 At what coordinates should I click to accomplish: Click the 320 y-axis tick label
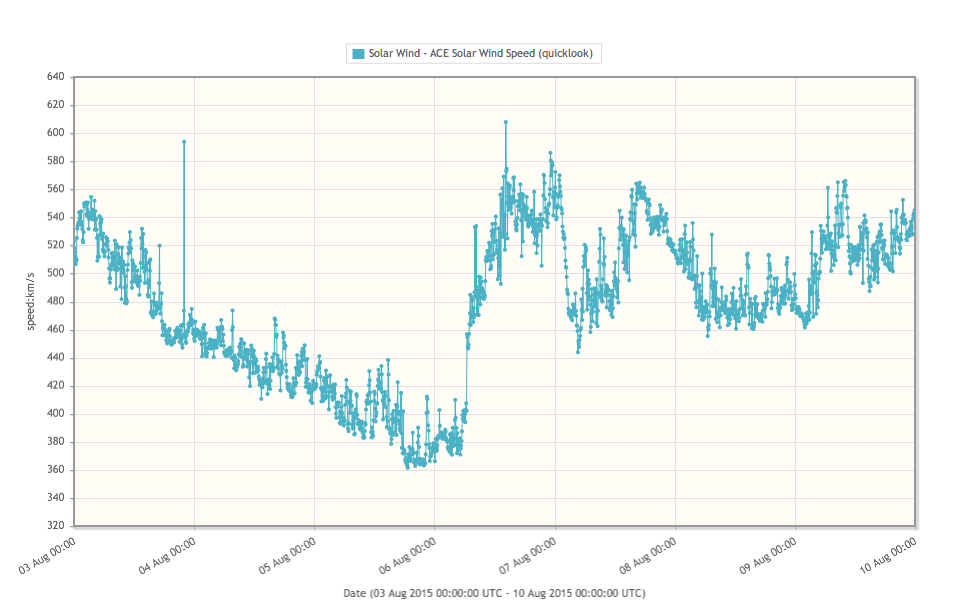click(x=55, y=526)
